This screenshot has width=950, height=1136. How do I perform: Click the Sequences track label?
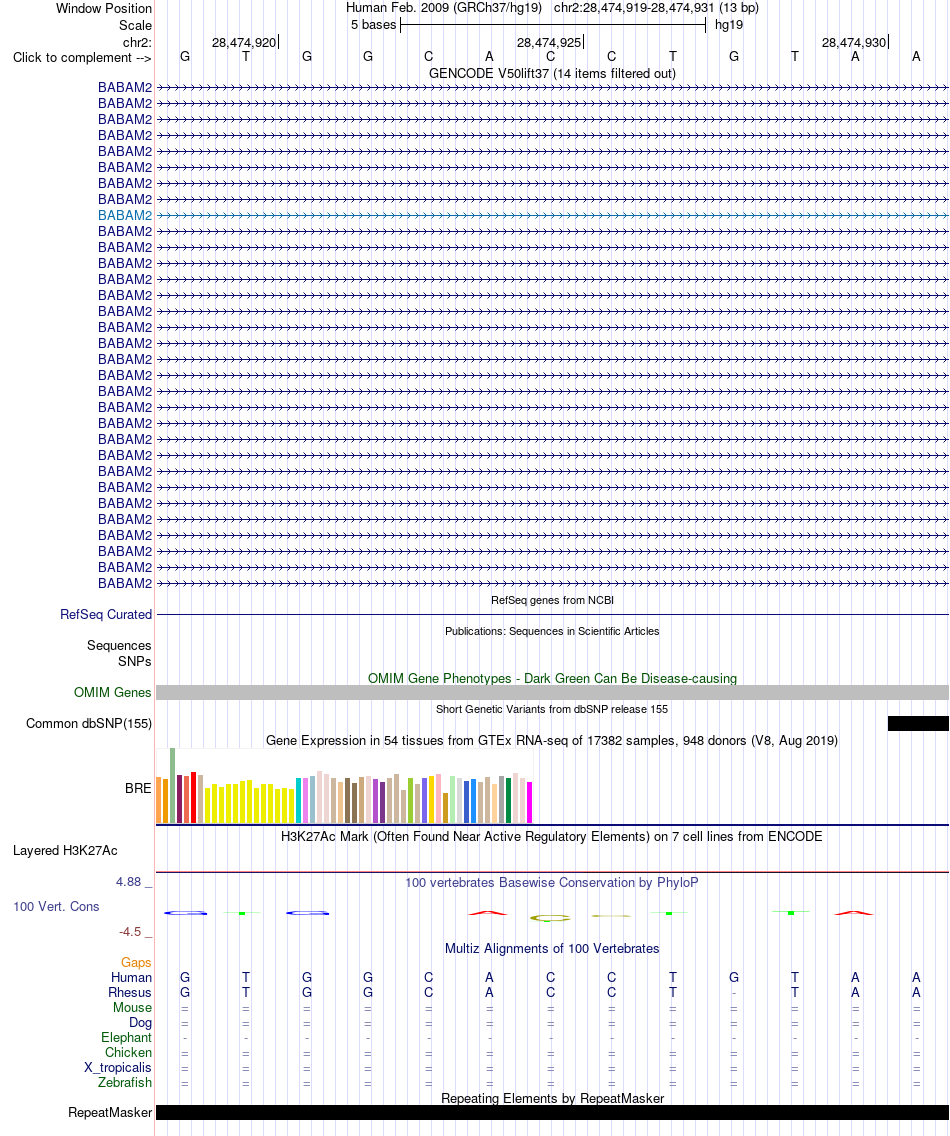tap(119, 646)
